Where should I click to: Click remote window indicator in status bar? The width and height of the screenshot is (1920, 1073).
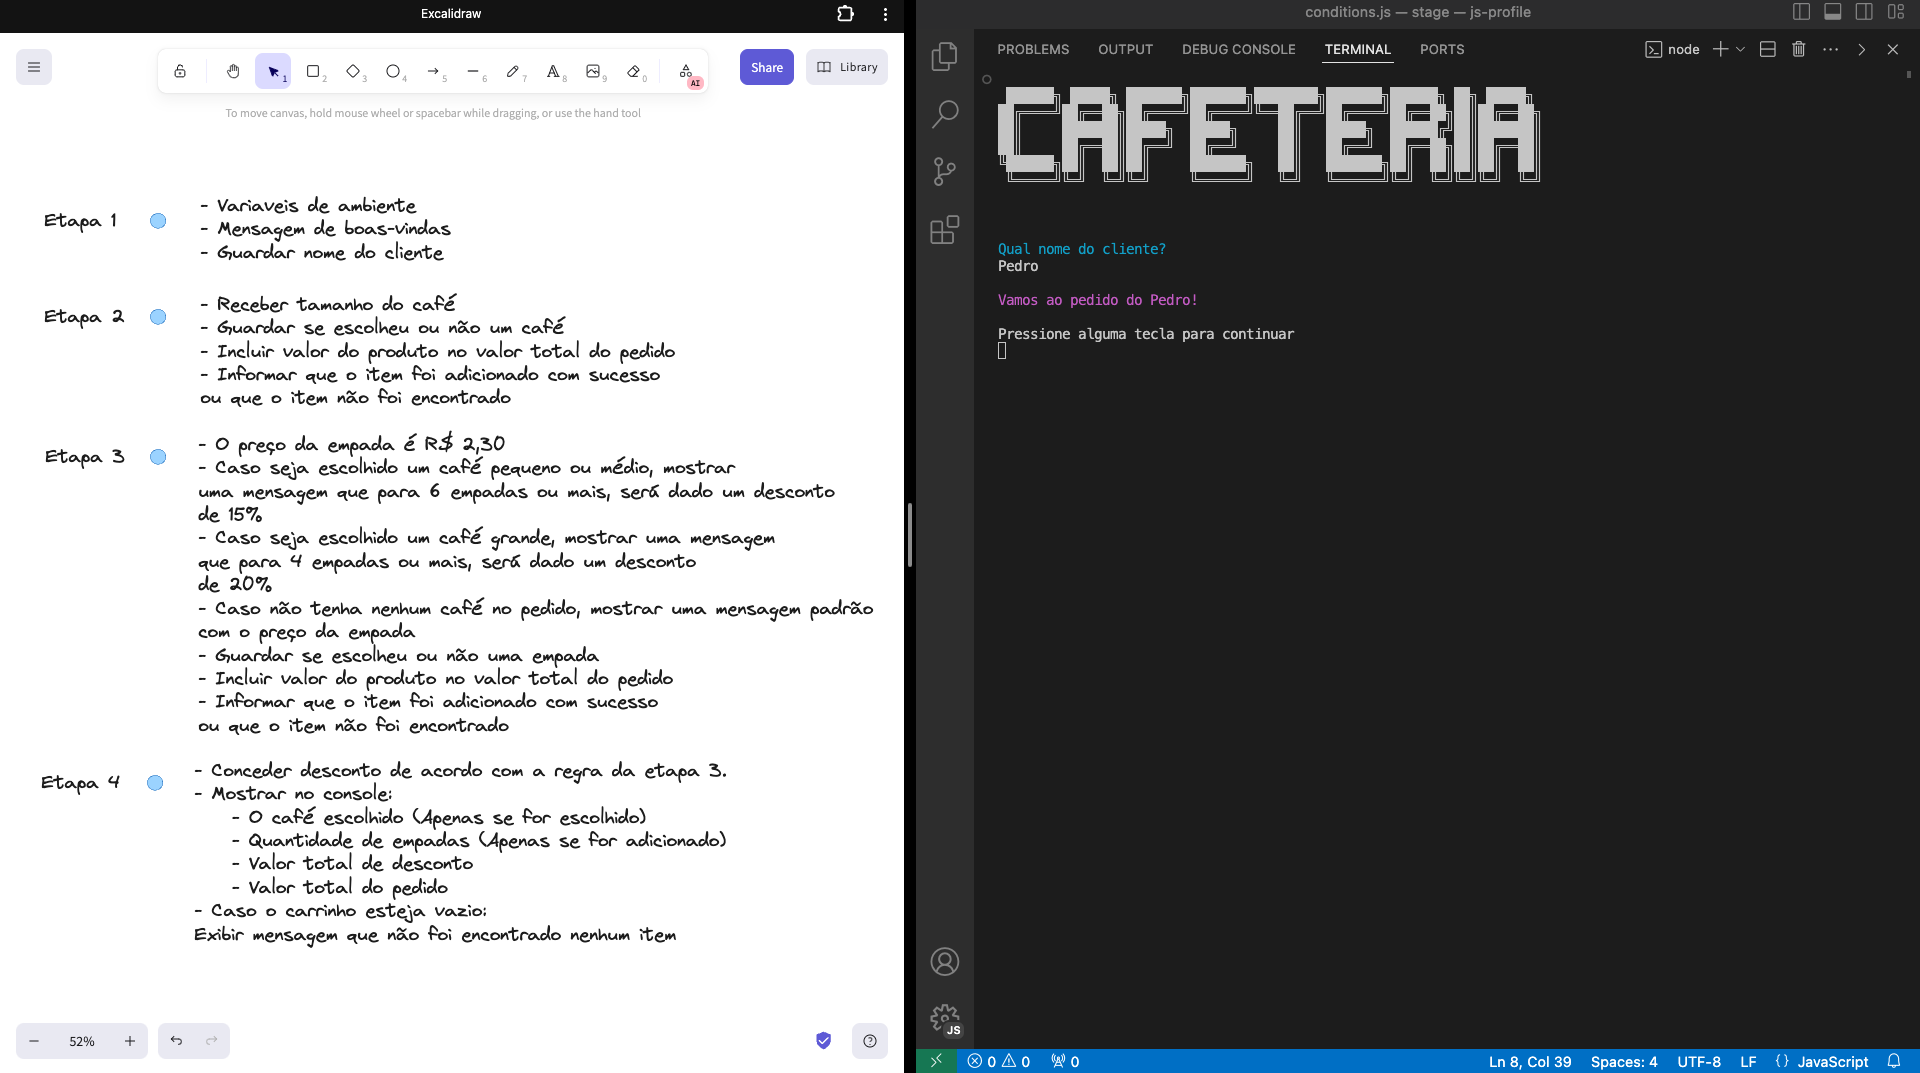coord(936,1061)
